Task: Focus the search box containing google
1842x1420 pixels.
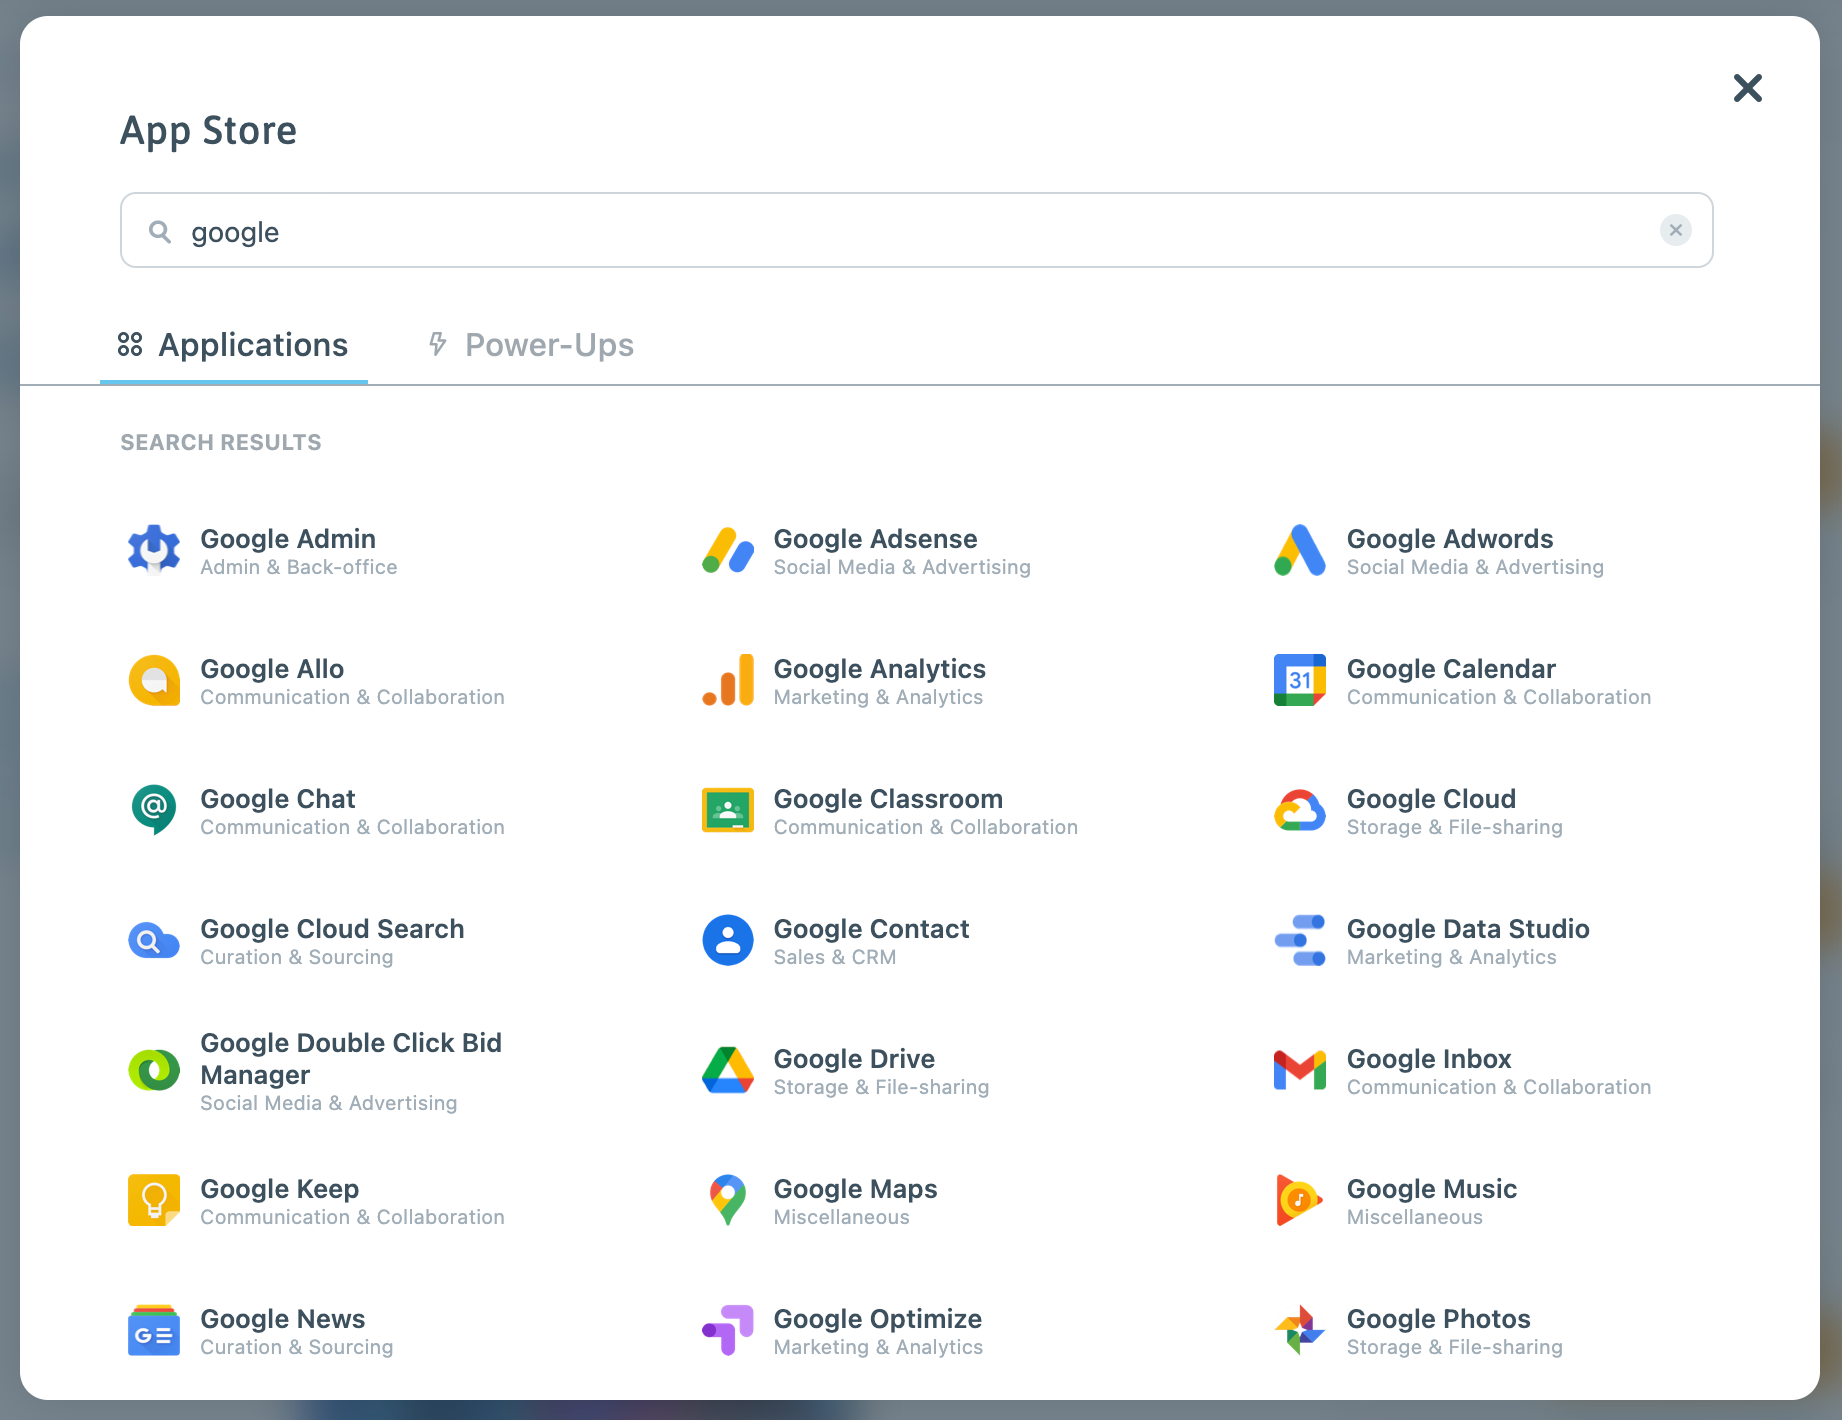Action: (x=916, y=230)
